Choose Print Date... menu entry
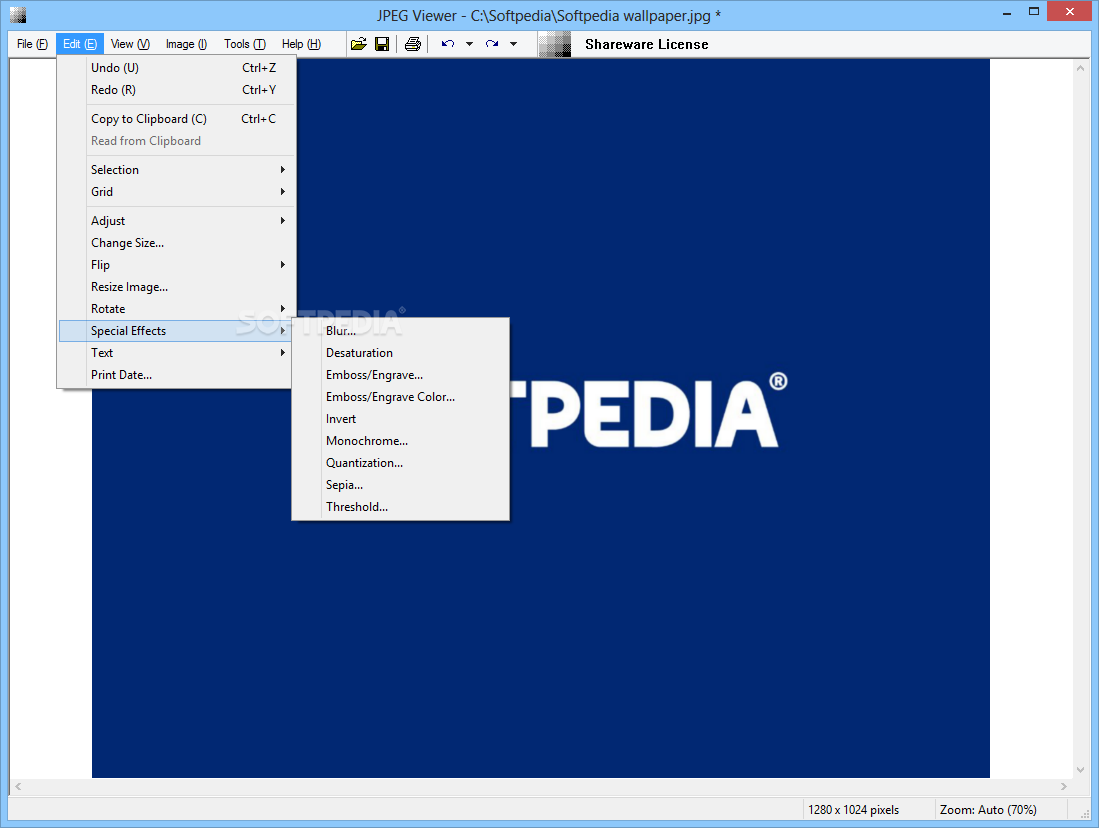Screen dimensions: 1099x828 pyautogui.click(x=177, y=375)
